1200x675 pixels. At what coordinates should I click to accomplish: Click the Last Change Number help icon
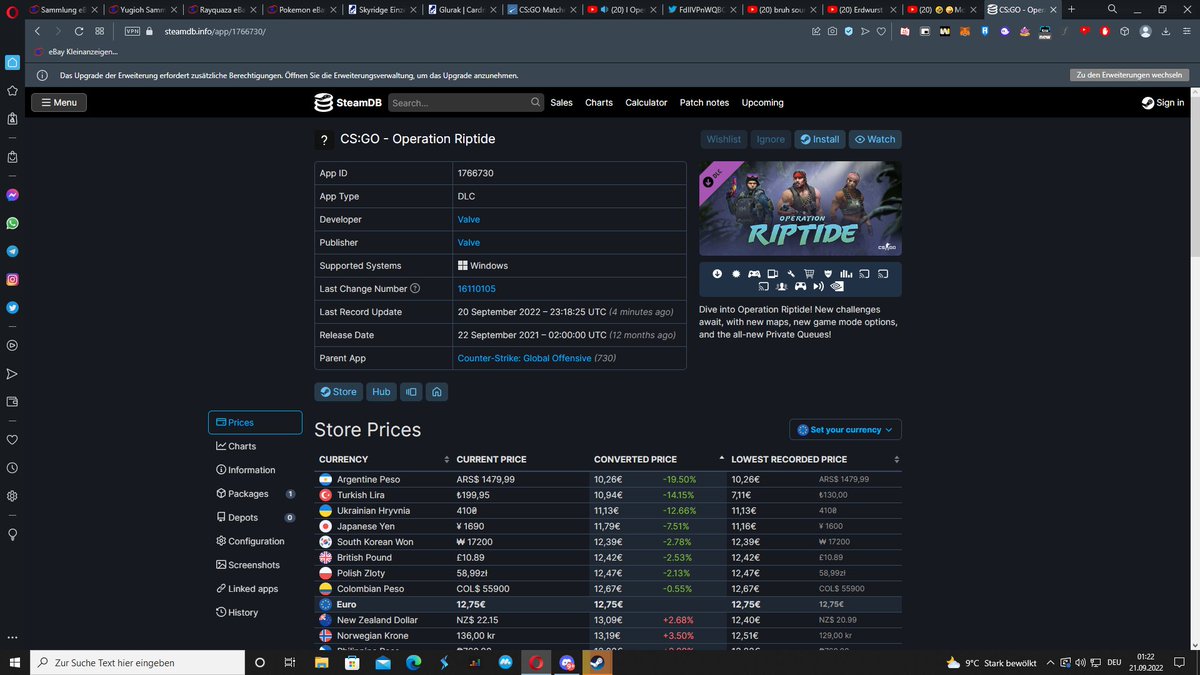pos(415,289)
